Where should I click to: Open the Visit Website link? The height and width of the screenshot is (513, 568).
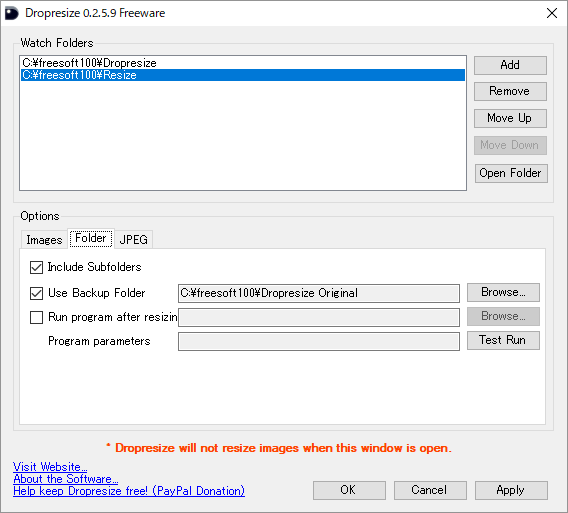pos(50,467)
